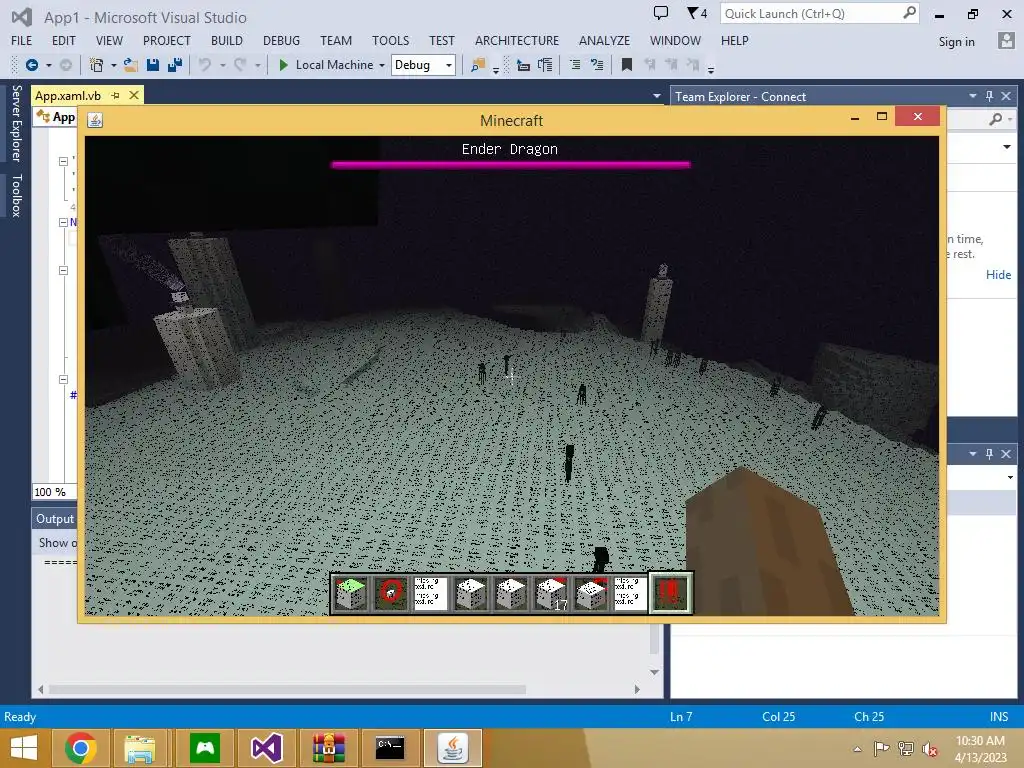Image resolution: width=1024 pixels, height=768 pixels.
Task: Open the TOOLS menu
Action: (x=391, y=40)
